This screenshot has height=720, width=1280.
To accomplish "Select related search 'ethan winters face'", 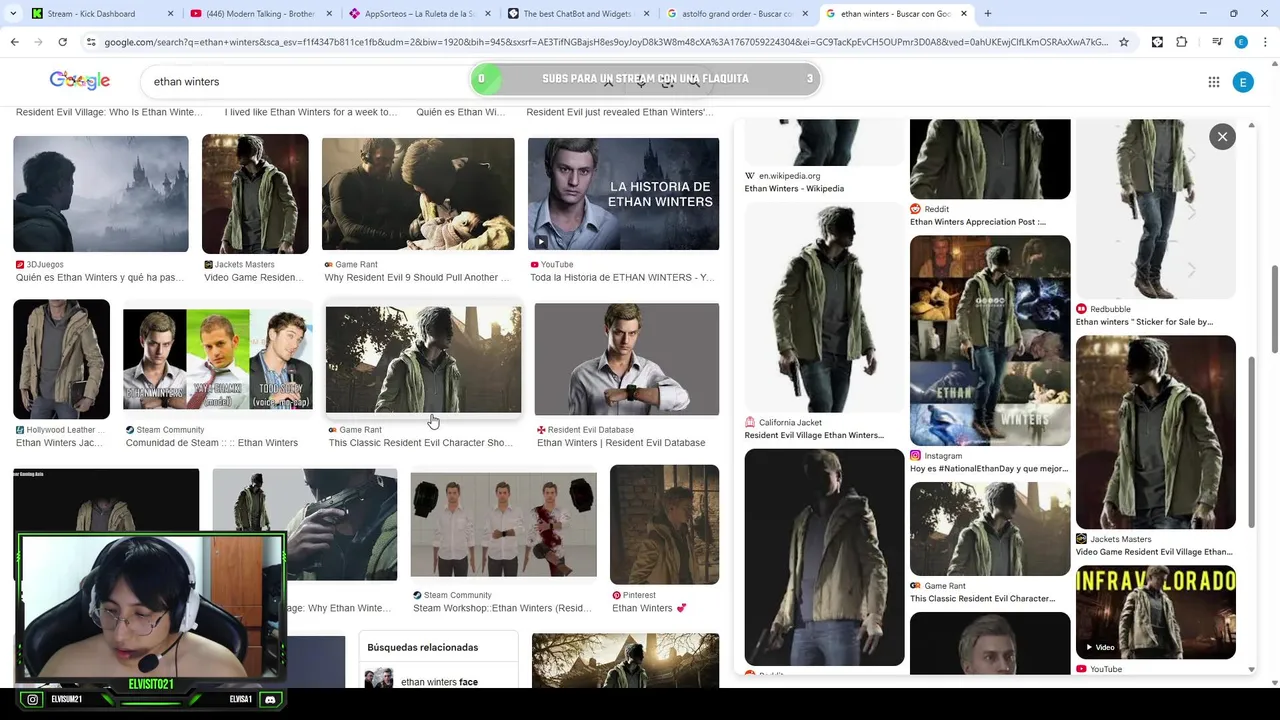I will tap(439, 682).
